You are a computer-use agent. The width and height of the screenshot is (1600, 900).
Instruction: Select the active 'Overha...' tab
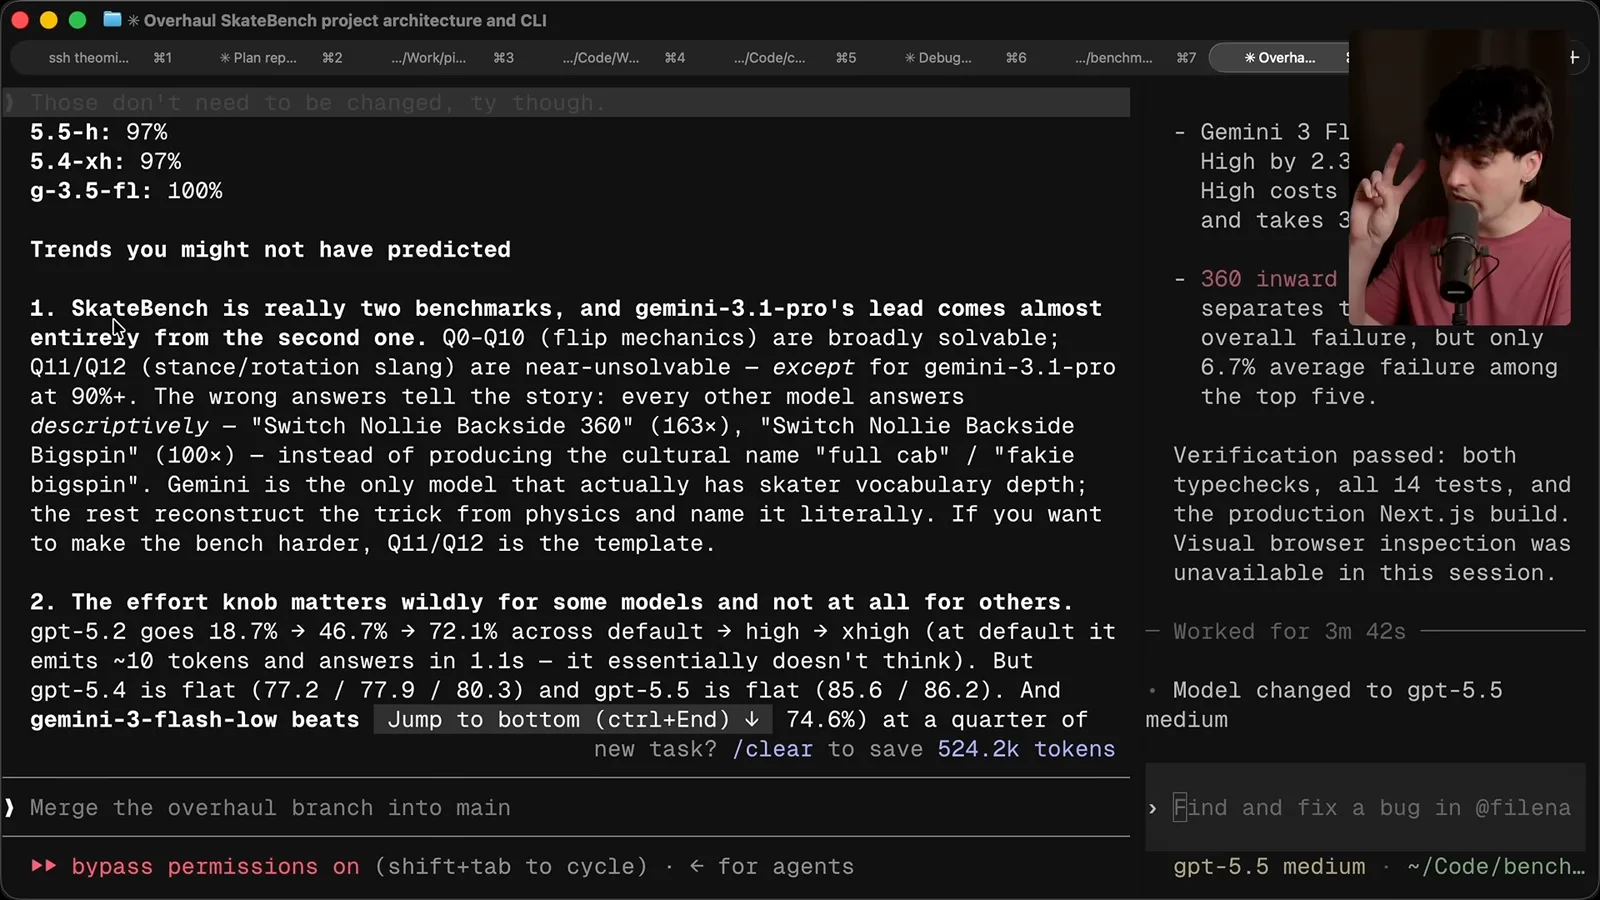pos(1279,58)
